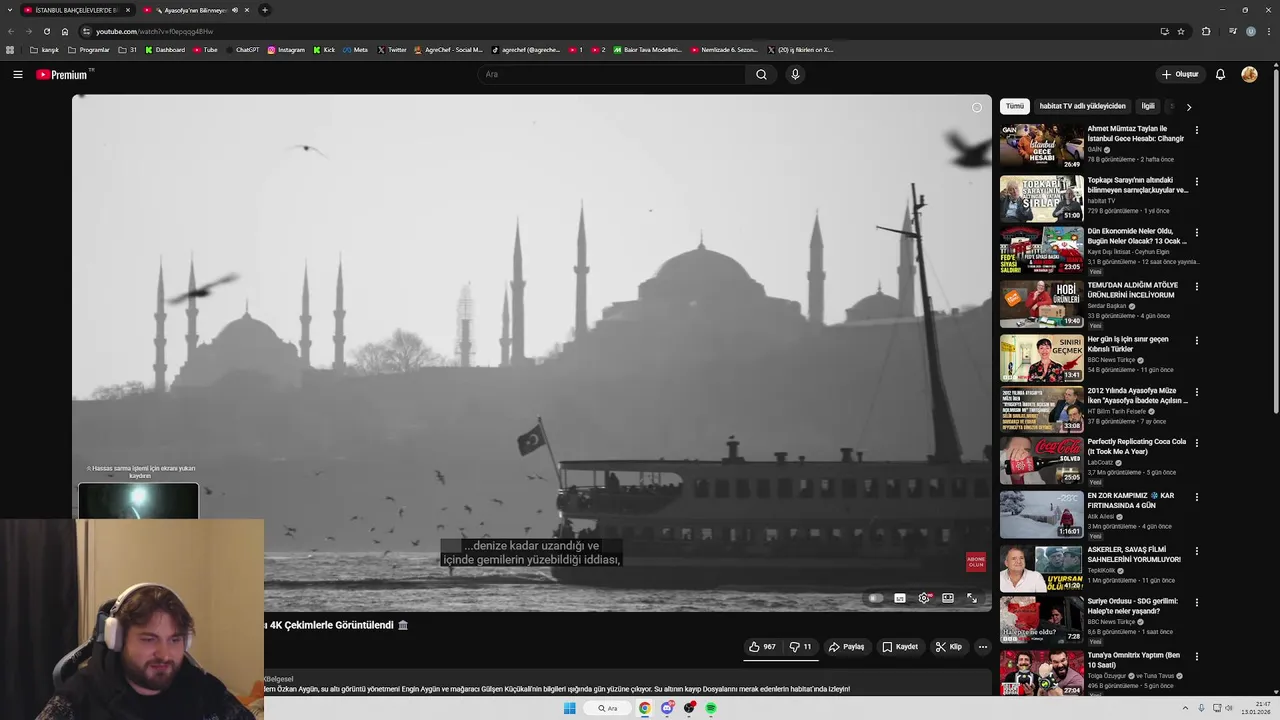Open the Twitter bookmark

[x=392, y=50]
